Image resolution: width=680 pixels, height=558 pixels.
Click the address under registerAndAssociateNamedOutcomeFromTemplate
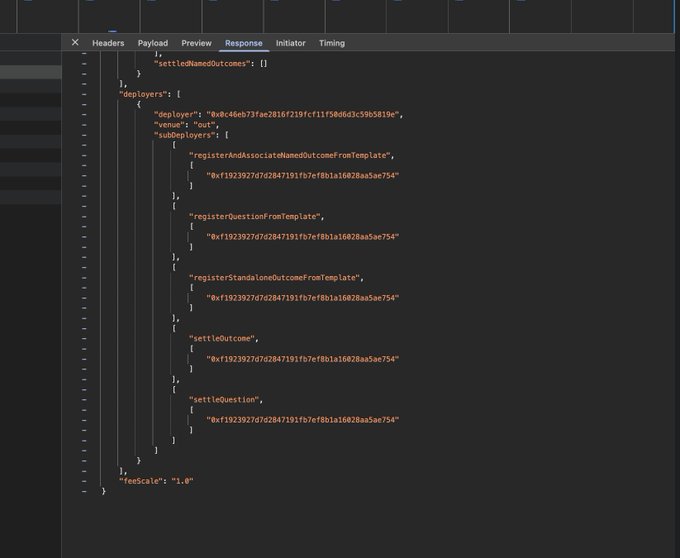coord(302,176)
